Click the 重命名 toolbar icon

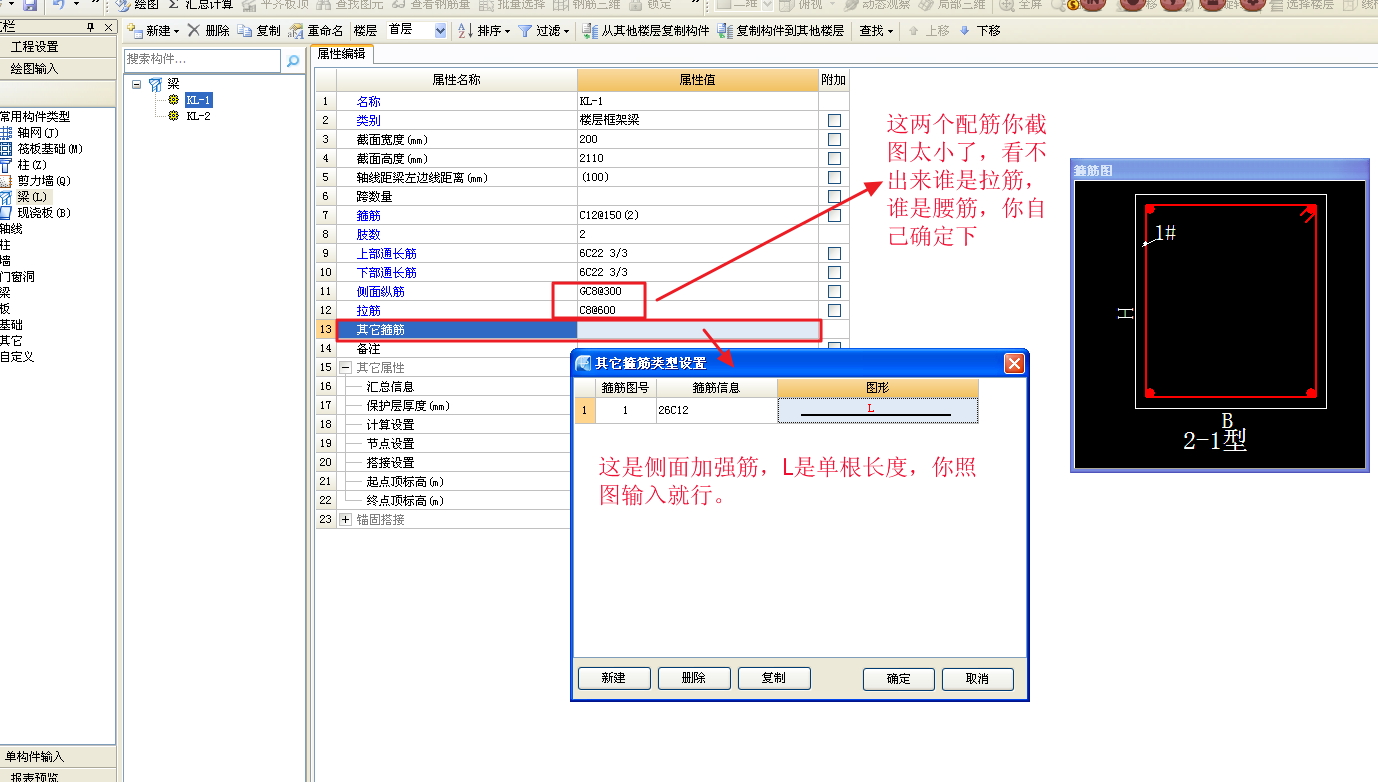pyautogui.click(x=296, y=31)
